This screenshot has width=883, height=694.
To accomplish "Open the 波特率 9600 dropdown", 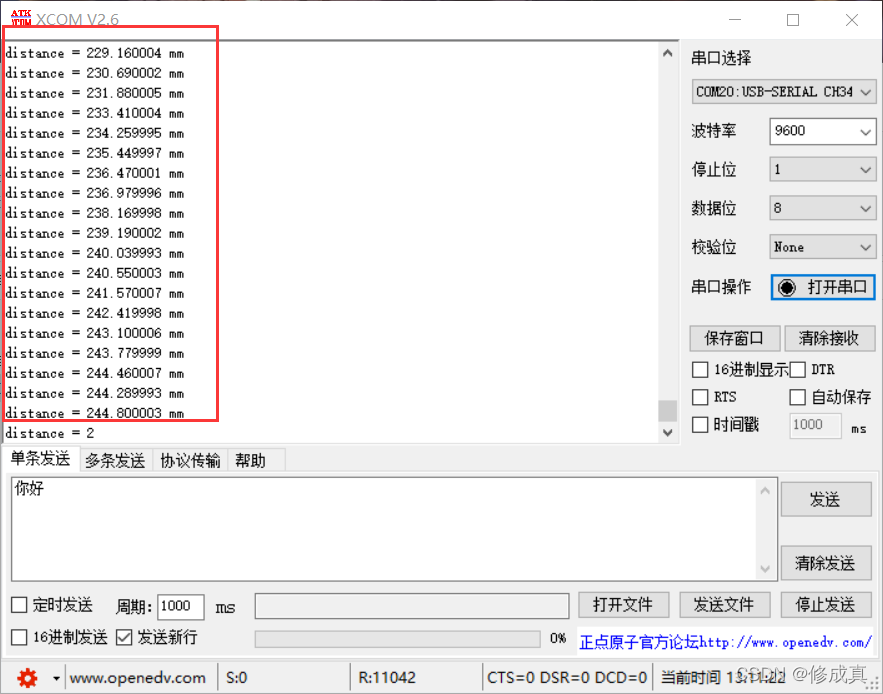I will coord(823,131).
